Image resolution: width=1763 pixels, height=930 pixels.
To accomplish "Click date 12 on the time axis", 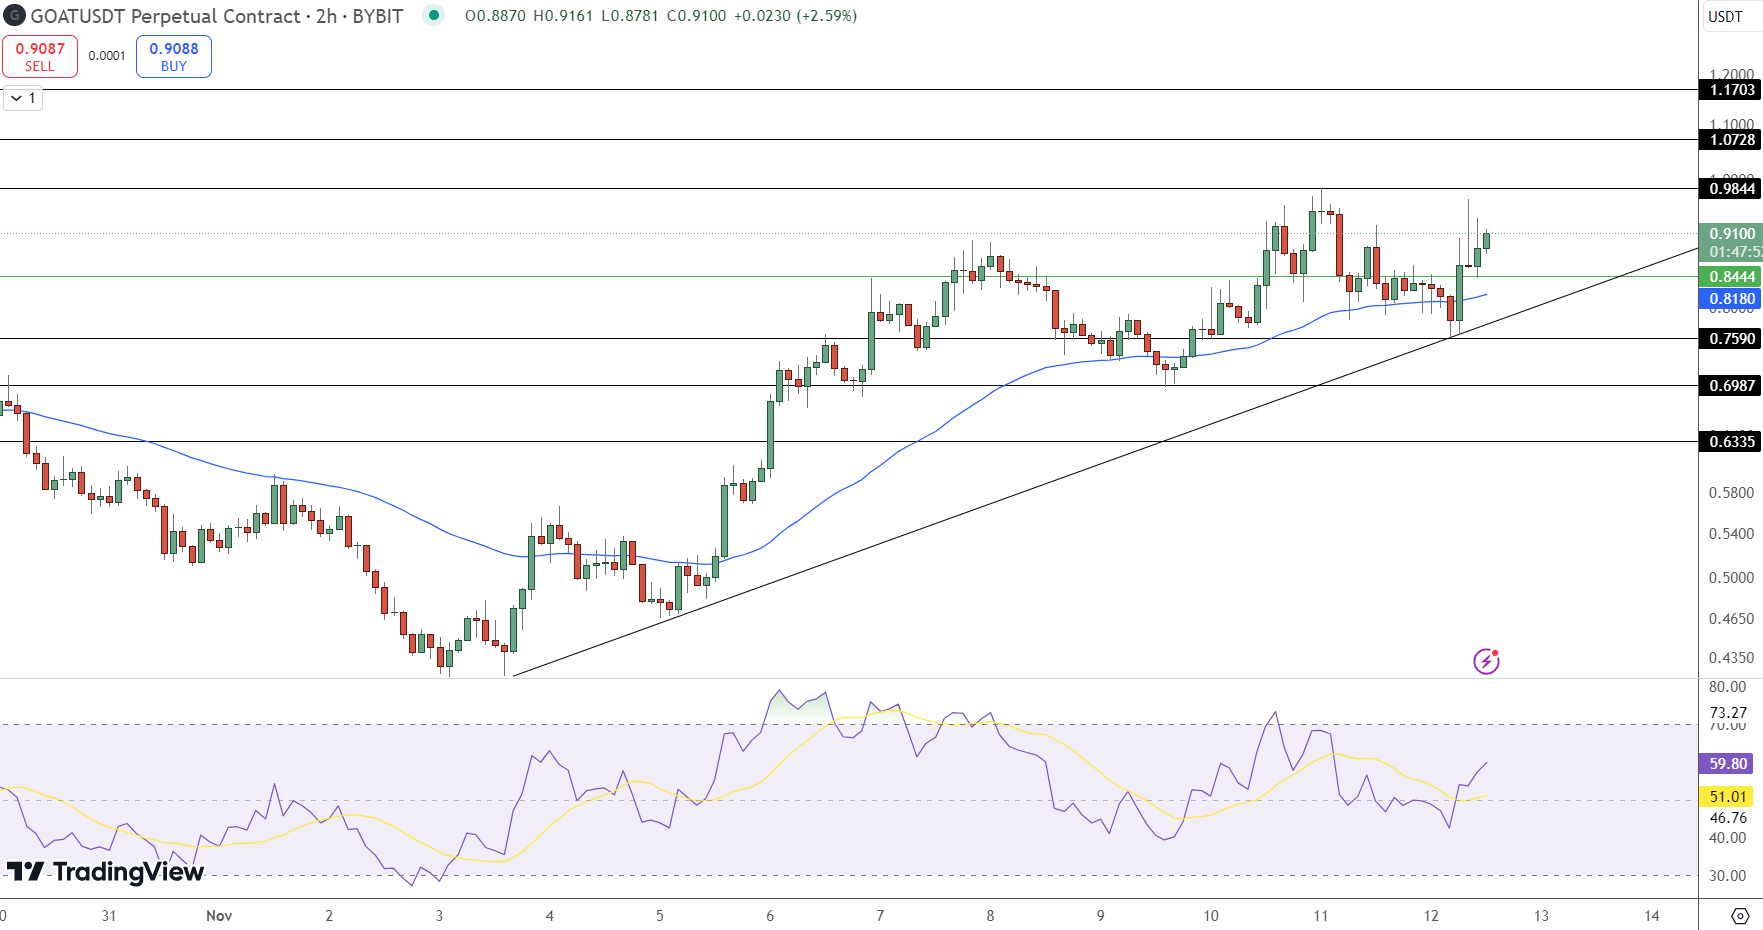I will pos(1431,916).
